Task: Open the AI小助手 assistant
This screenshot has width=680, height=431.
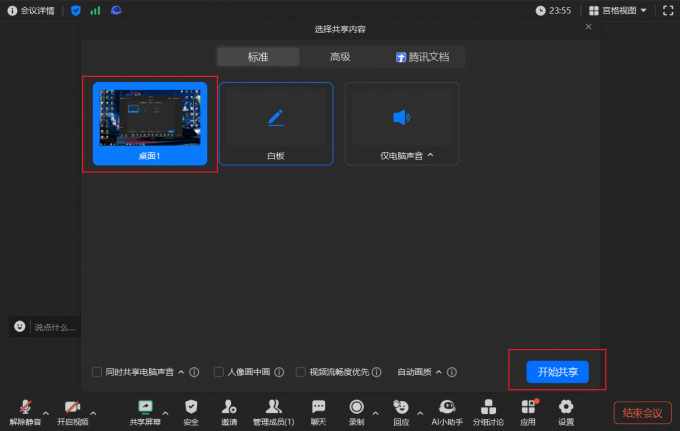Action: click(447, 412)
